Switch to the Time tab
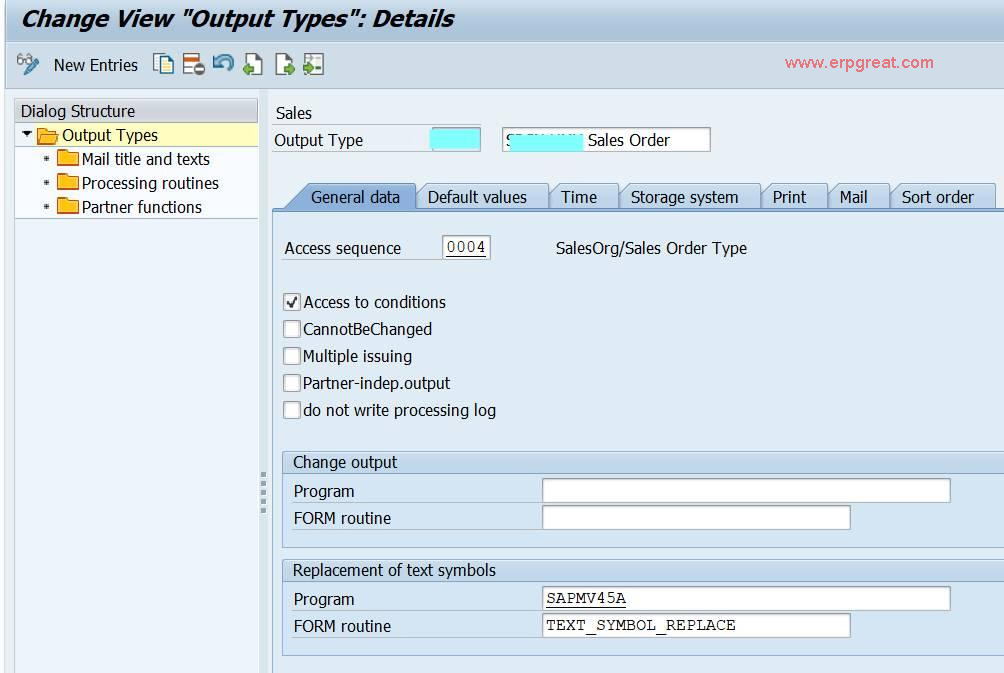Viewport: 1004px width, 673px height. click(x=579, y=197)
